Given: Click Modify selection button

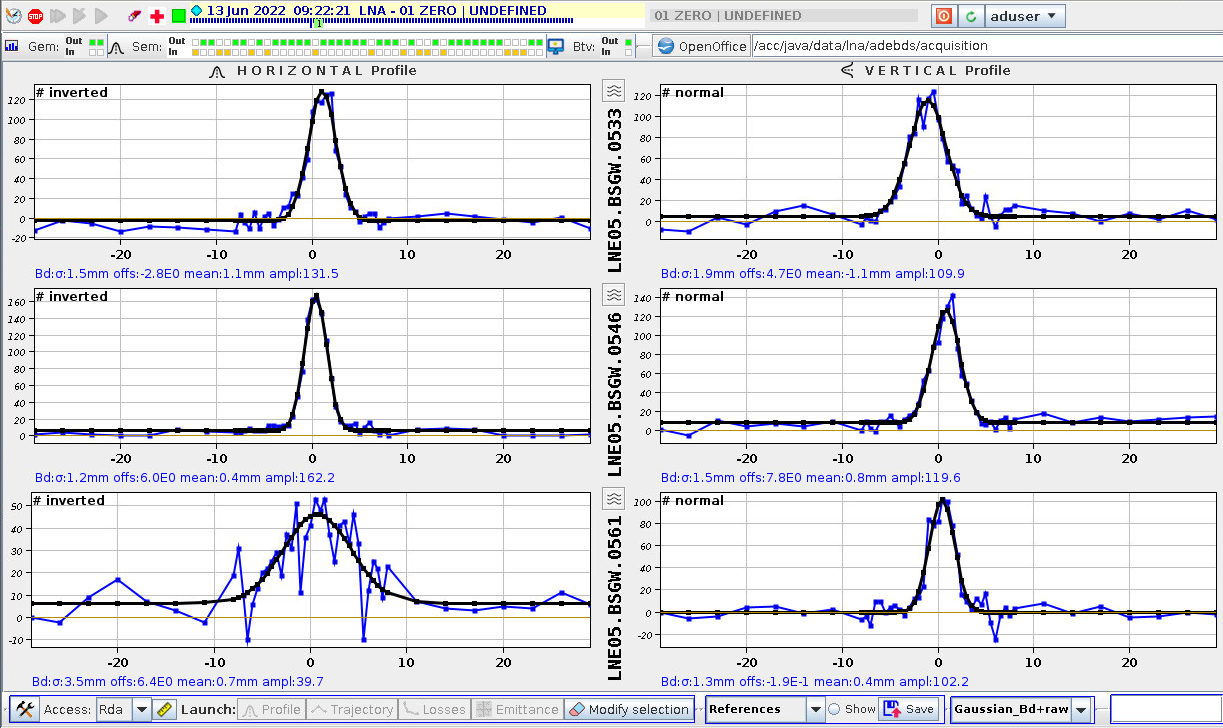Looking at the screenshot, I should pos(629,709).
